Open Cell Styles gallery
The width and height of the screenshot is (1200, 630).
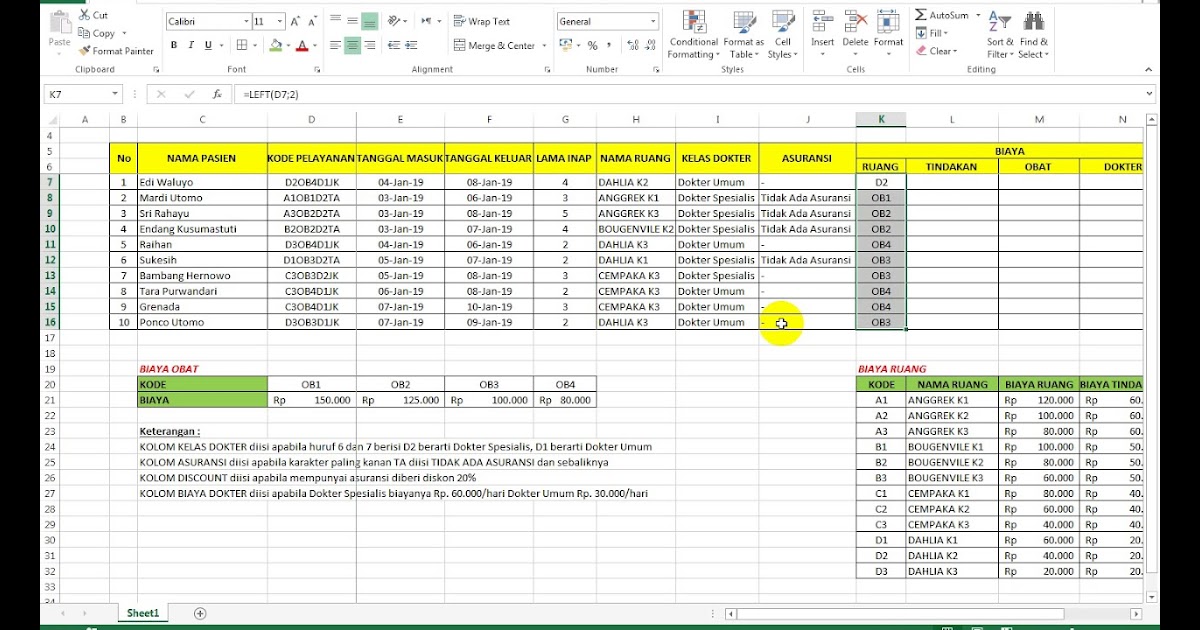[782, 34]
